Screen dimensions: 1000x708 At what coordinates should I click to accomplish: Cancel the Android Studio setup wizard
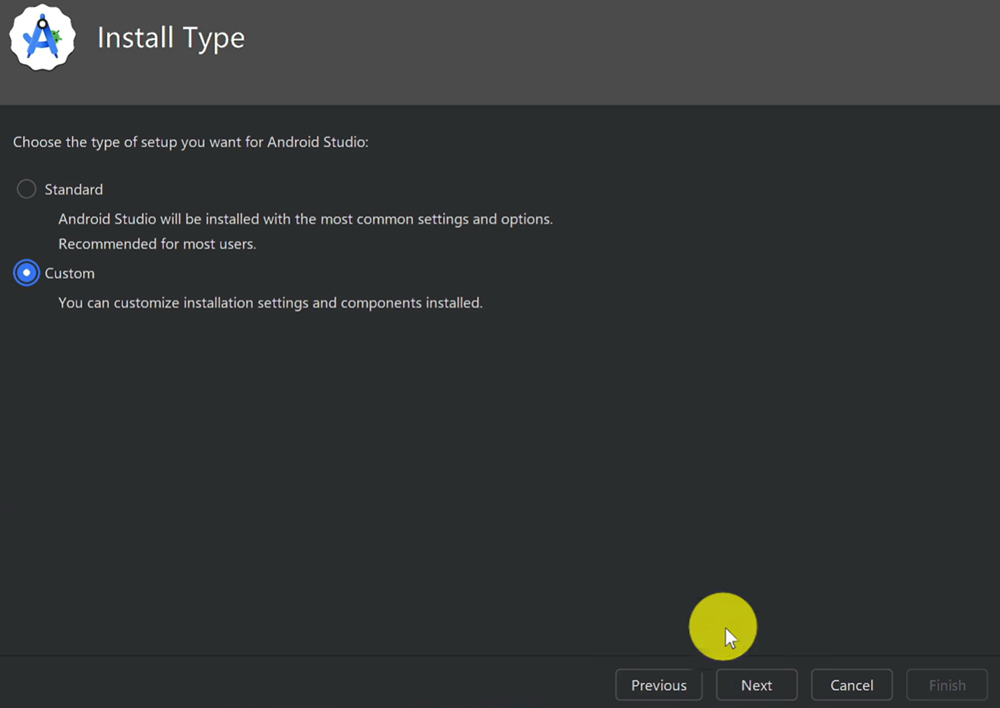tap(851, 685)
